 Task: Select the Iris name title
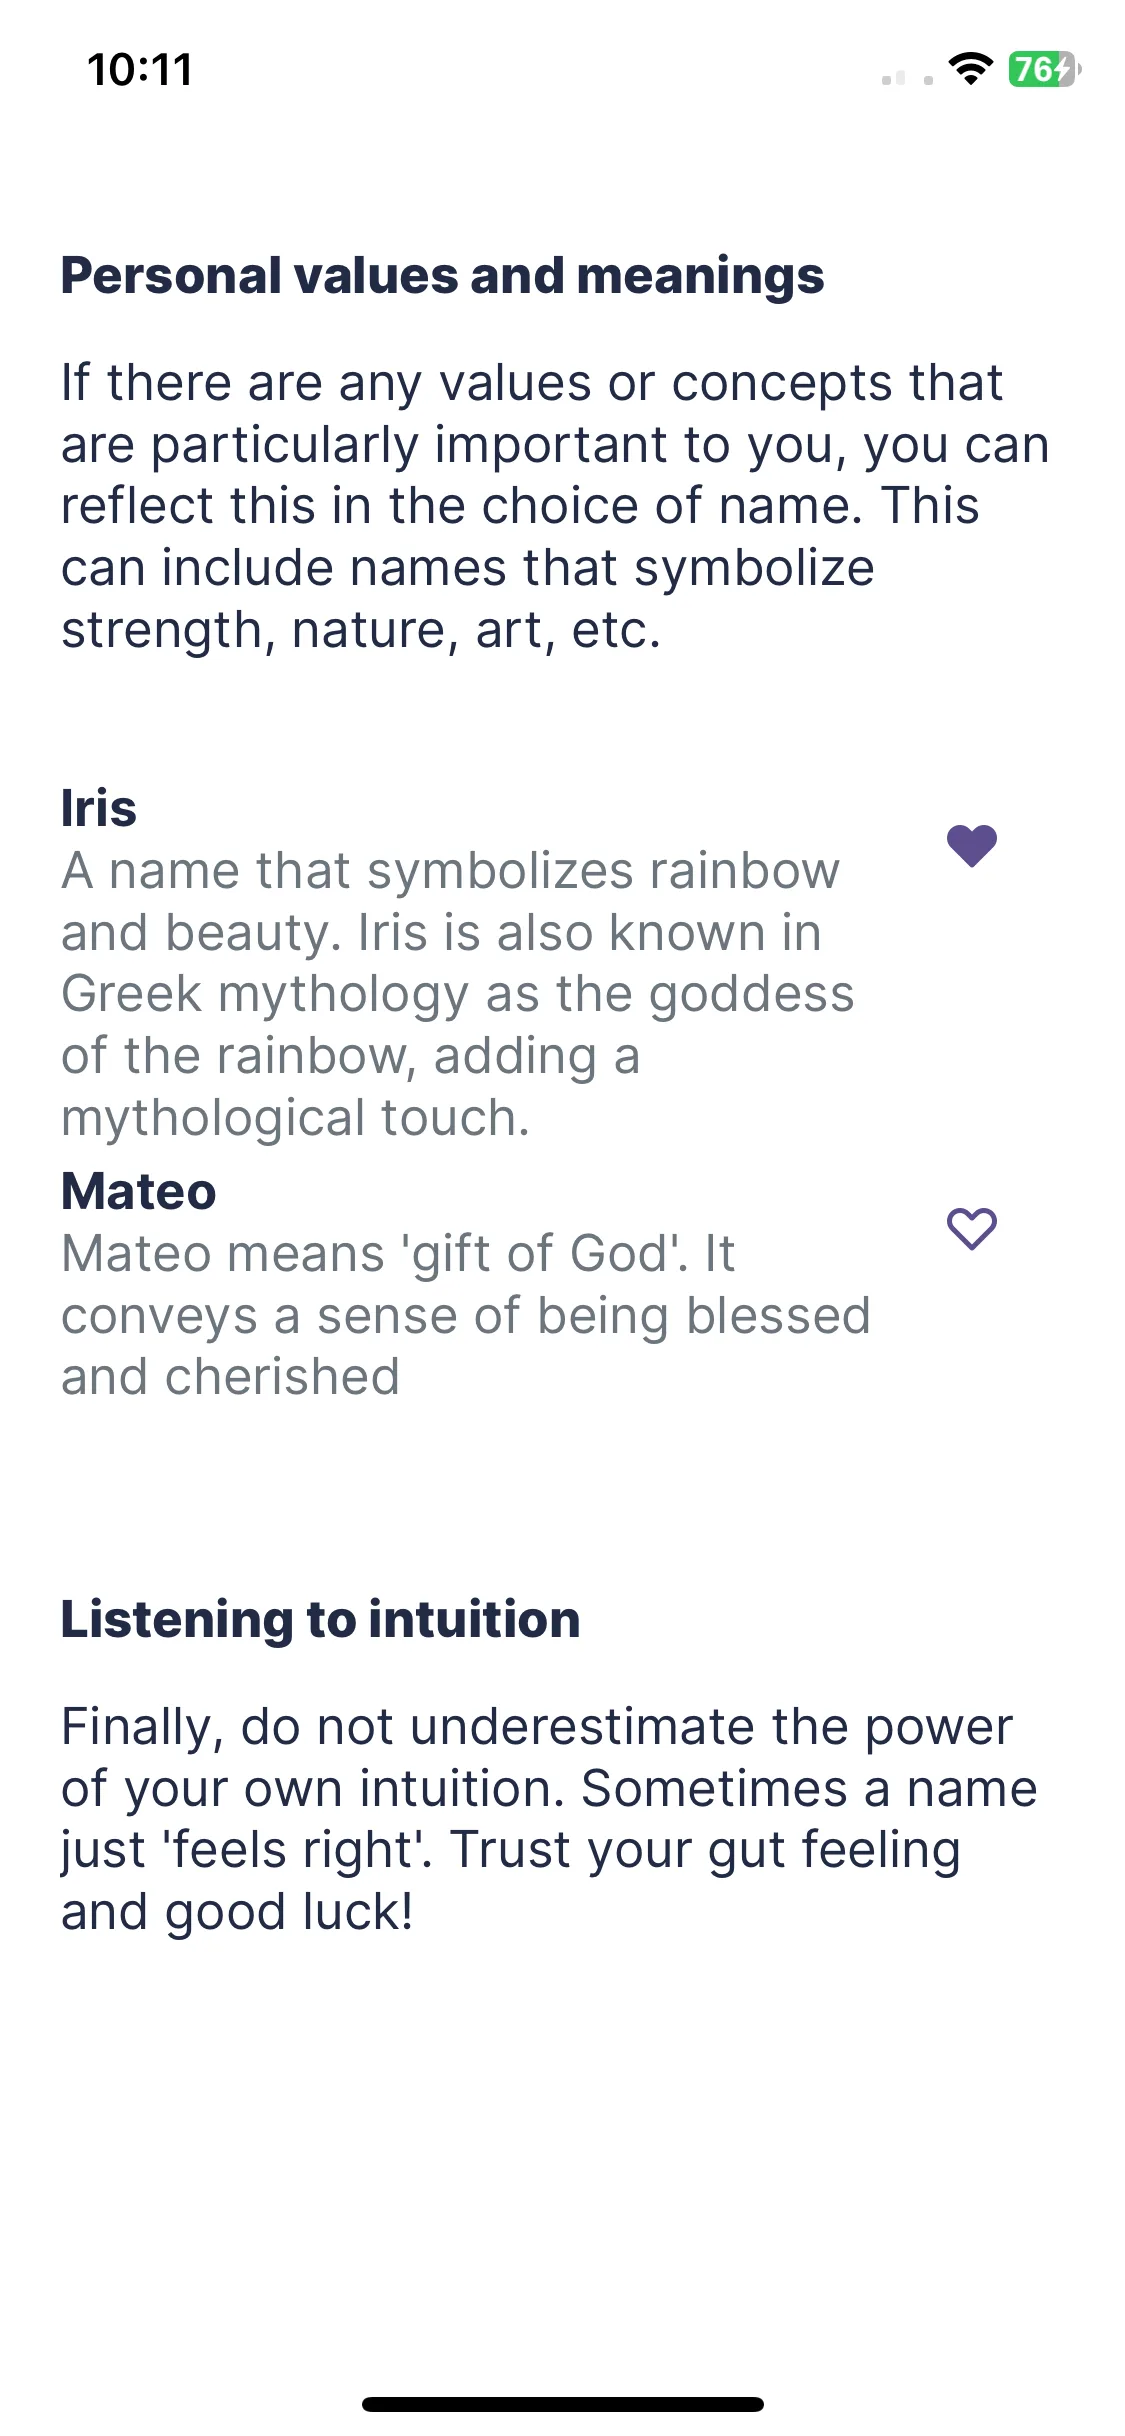(98, 808)
